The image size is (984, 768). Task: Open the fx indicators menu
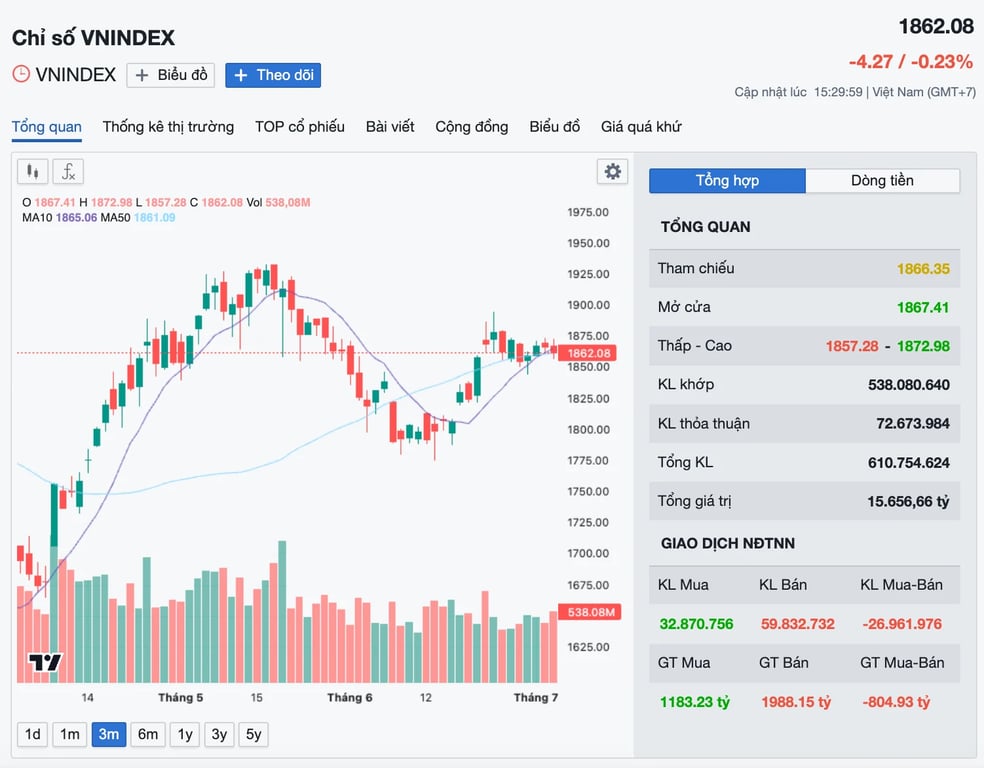pos(68,171)
